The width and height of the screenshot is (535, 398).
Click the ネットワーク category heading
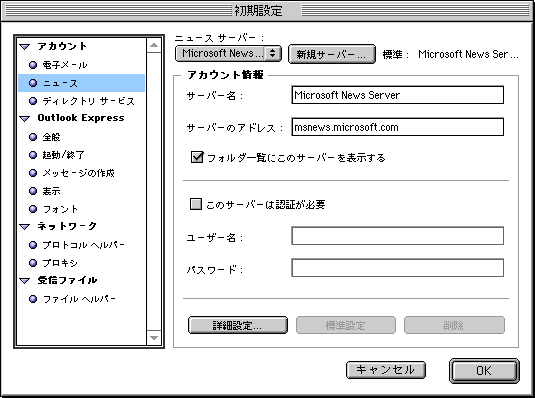pyautogui.click(x=67, y=226)
